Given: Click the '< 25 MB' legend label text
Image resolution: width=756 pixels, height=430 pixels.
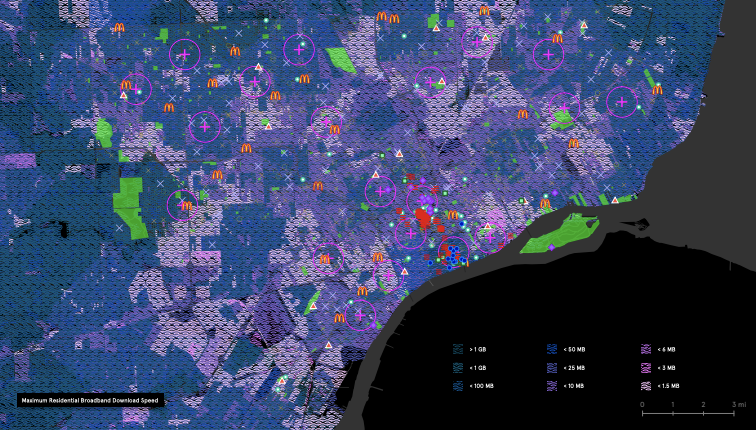Looking at the screenshot, I should [574, 368].
